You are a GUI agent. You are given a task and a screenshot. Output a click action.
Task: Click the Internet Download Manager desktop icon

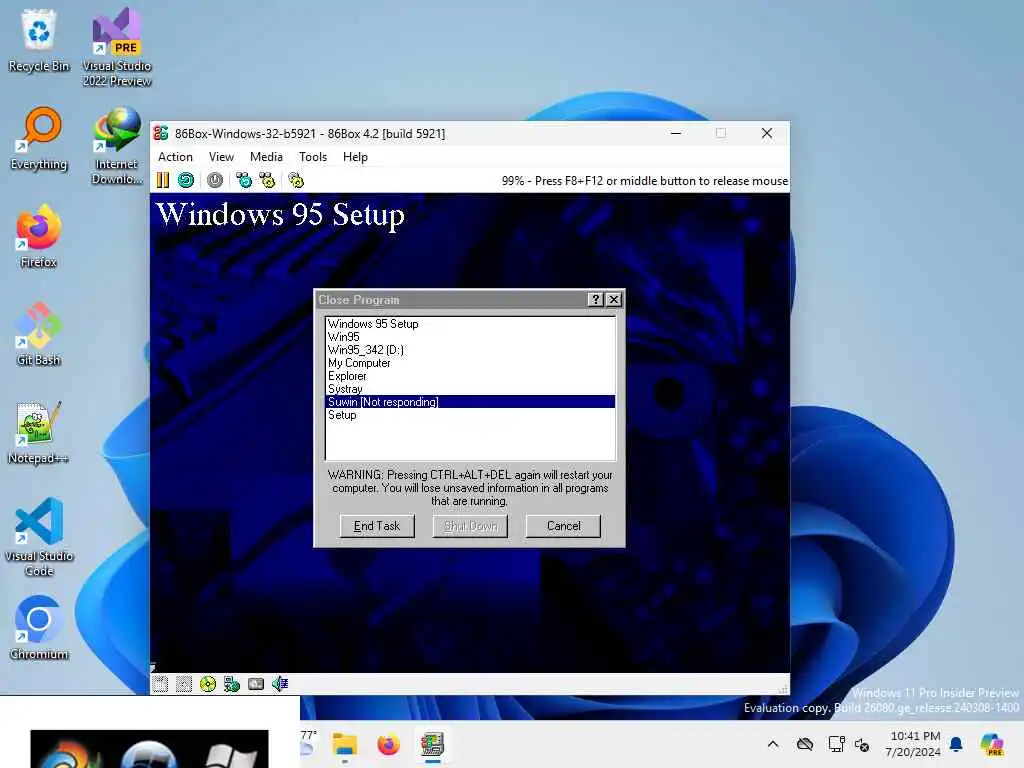click(117, 145)
